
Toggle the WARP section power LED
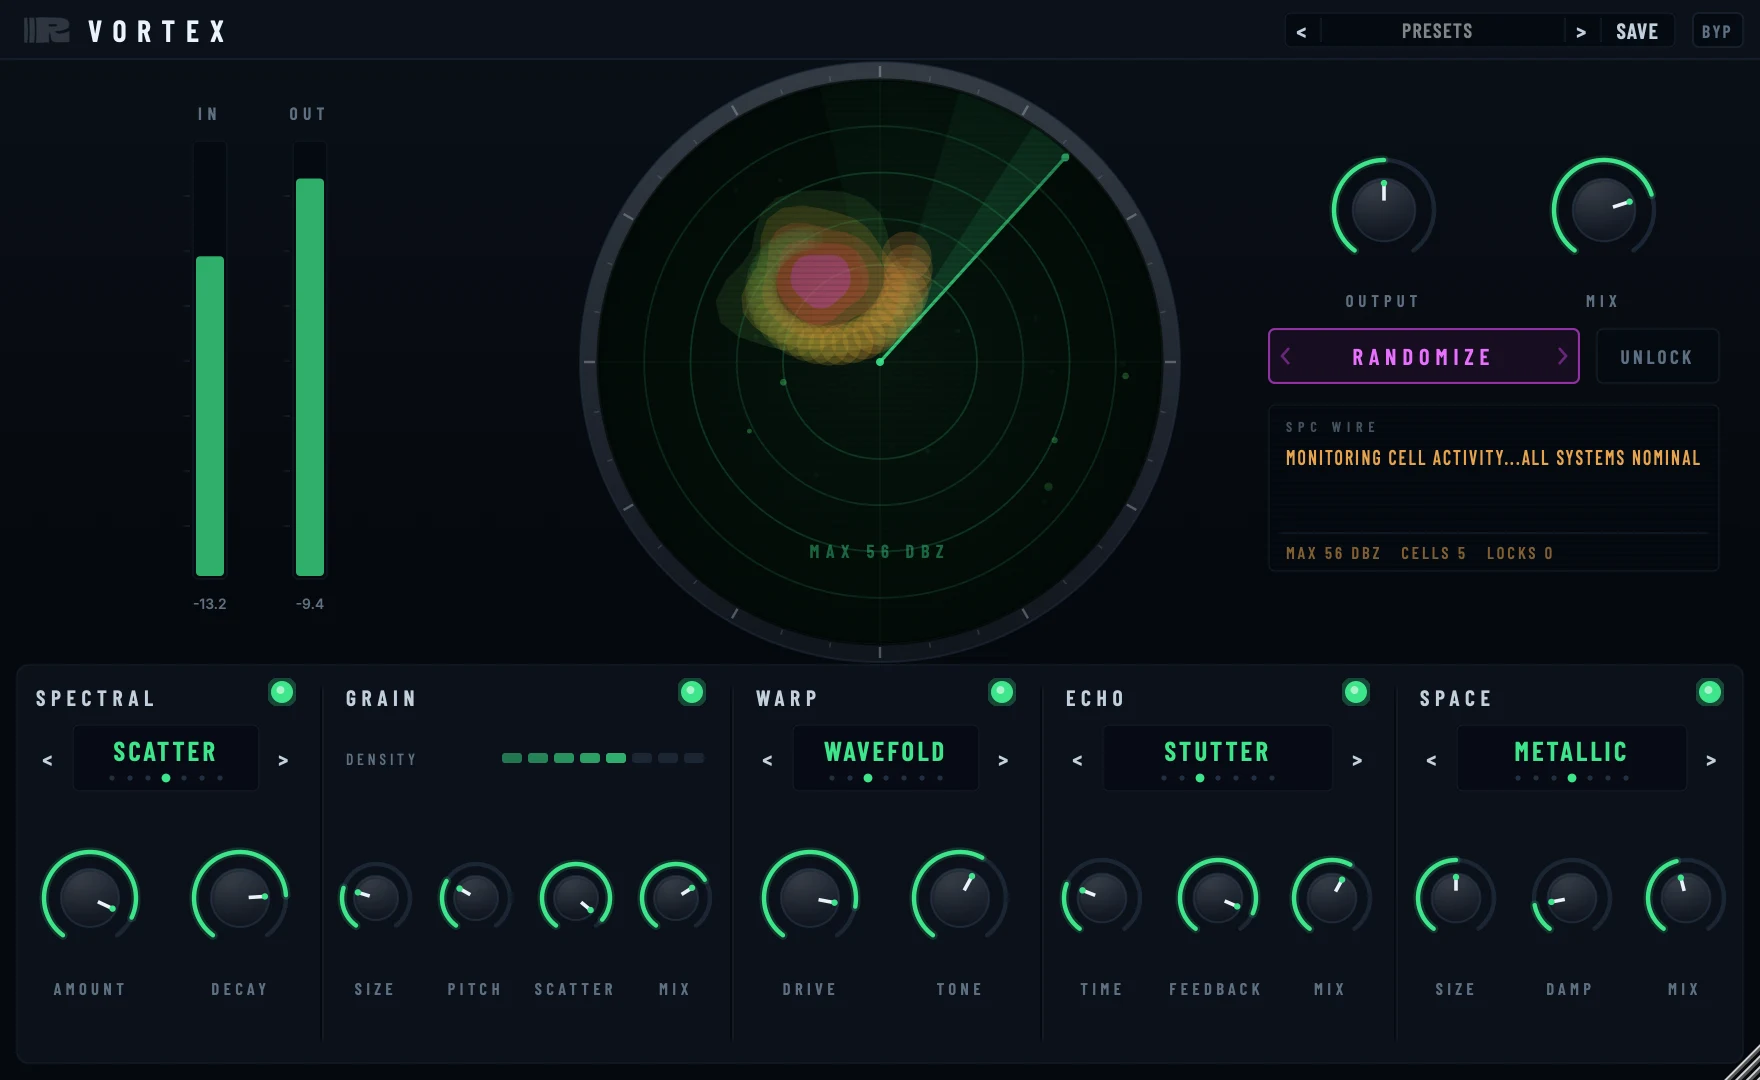click(x=1002, y=692)
